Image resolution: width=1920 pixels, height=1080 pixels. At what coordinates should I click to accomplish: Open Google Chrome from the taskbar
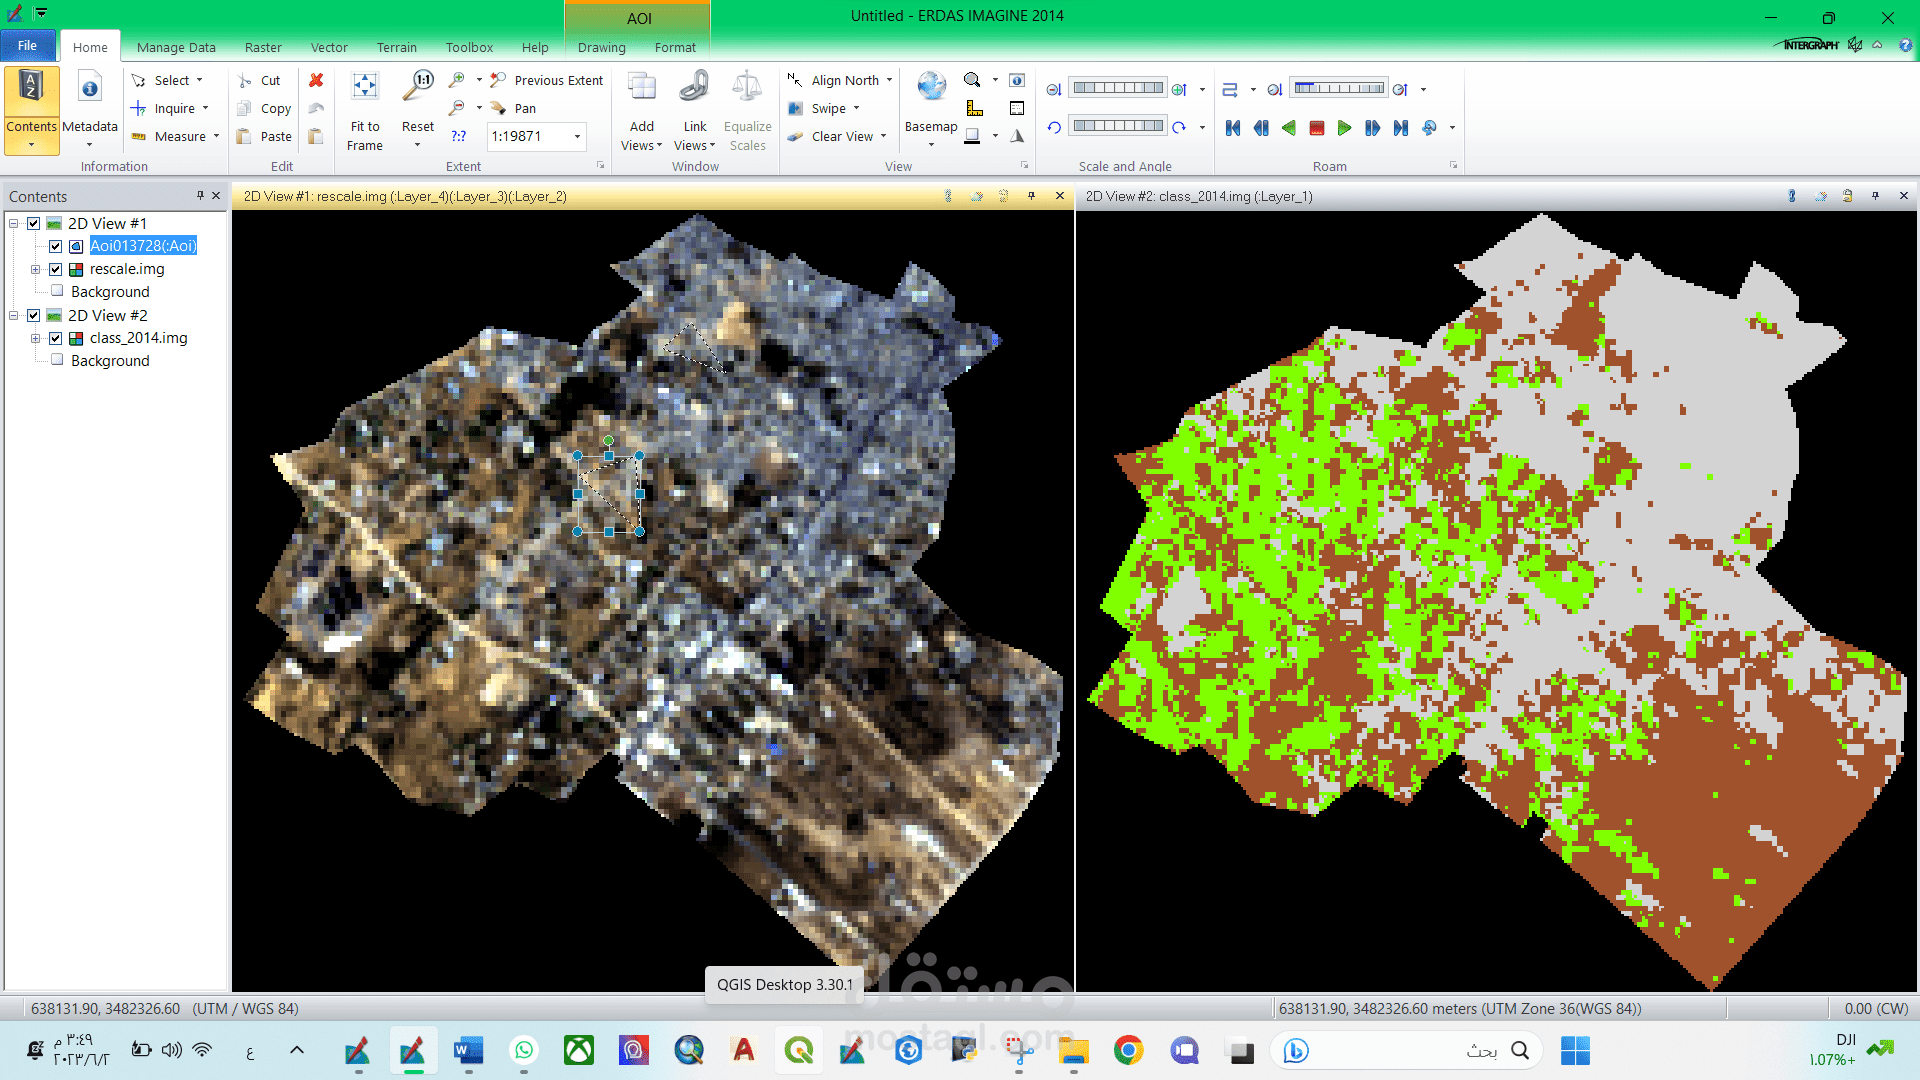(x=1128, y=1050)
